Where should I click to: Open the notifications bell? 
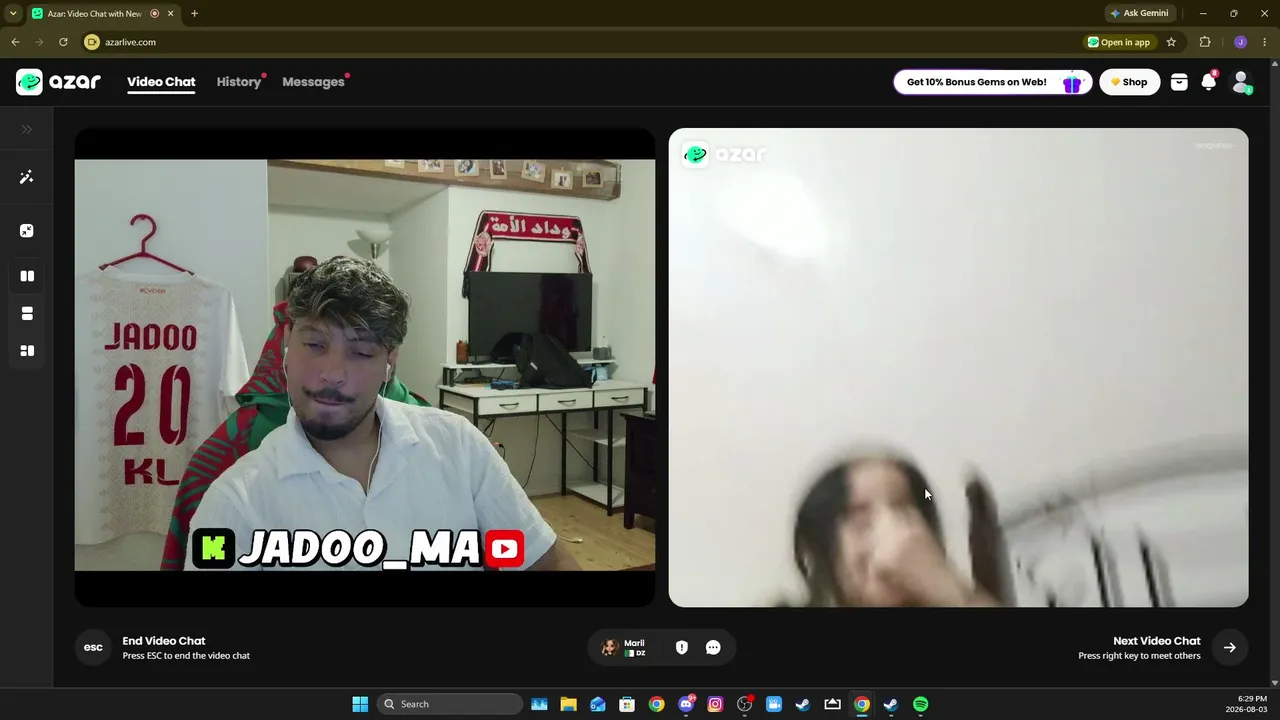coord(1209,82)
